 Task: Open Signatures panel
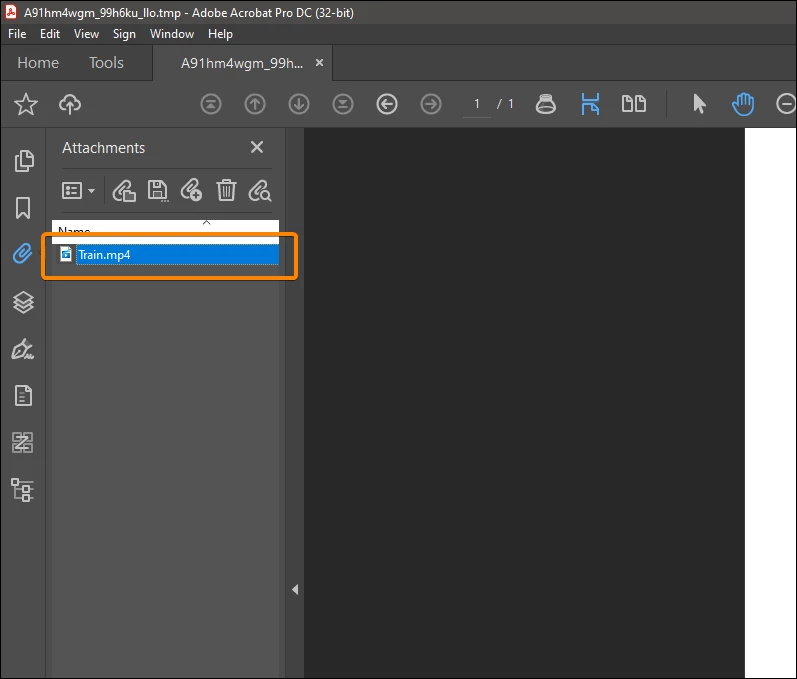(x=23, y=349)
